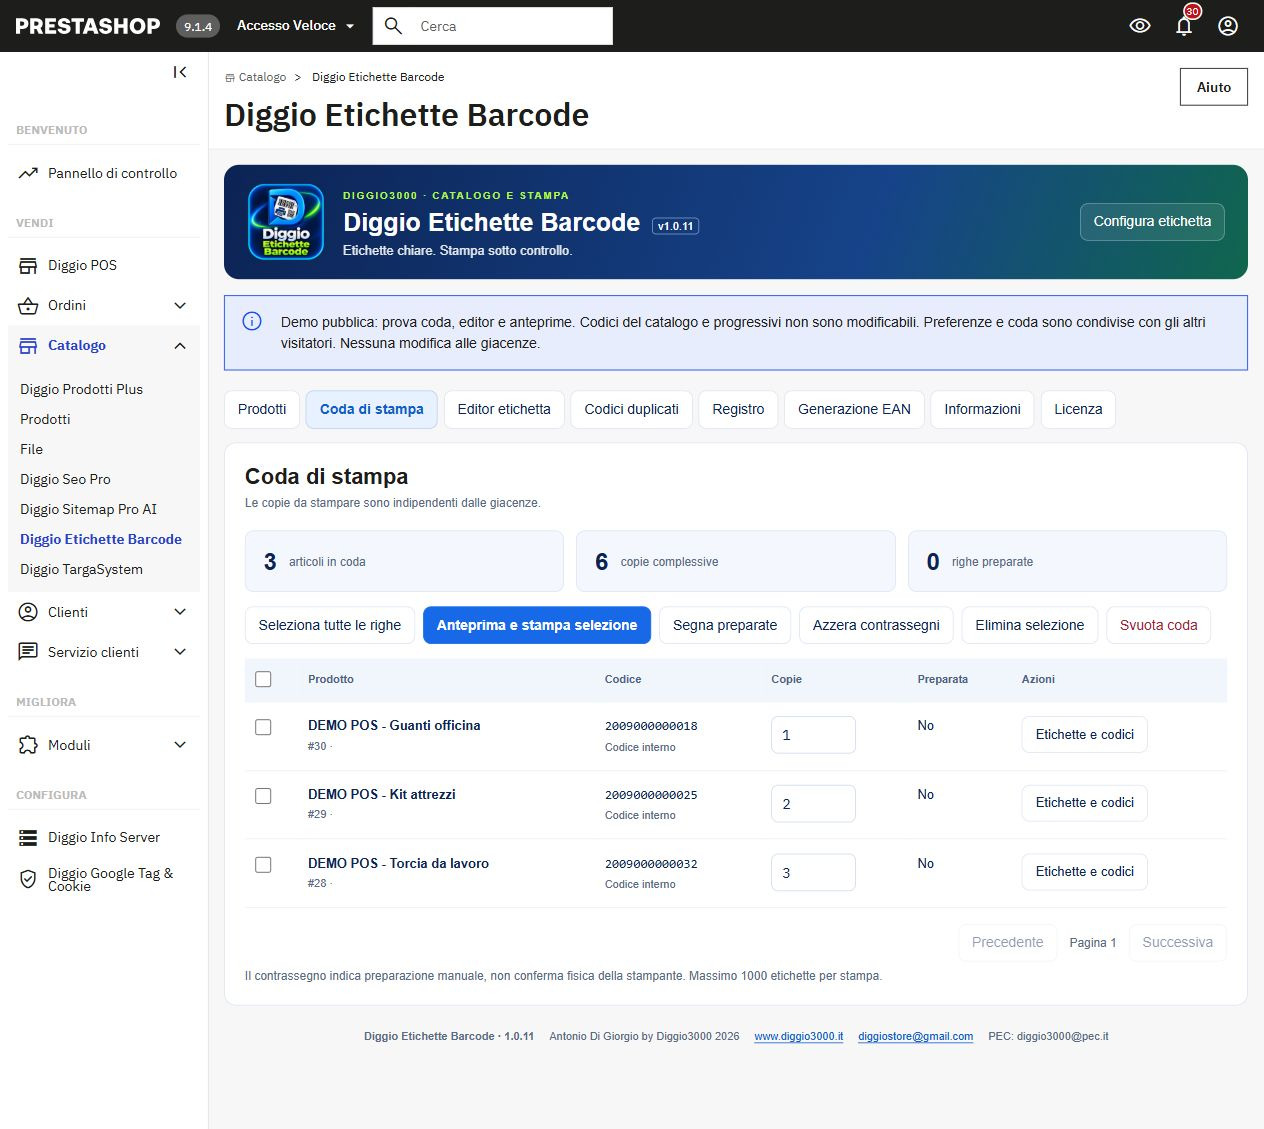Click the Diggio Info Server icon
The width and height of the screenshot is (1264, 1129).
pos(28,837)
